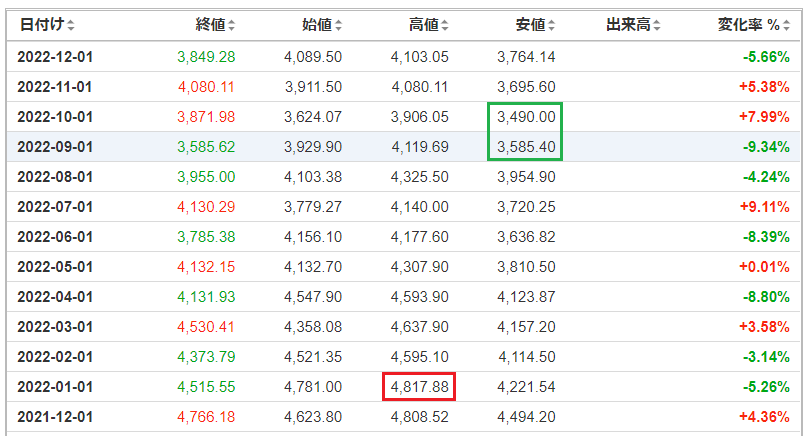Click high value 4,808.52
The width and height of the screenshot is (807, 436).
pos(419,416)
